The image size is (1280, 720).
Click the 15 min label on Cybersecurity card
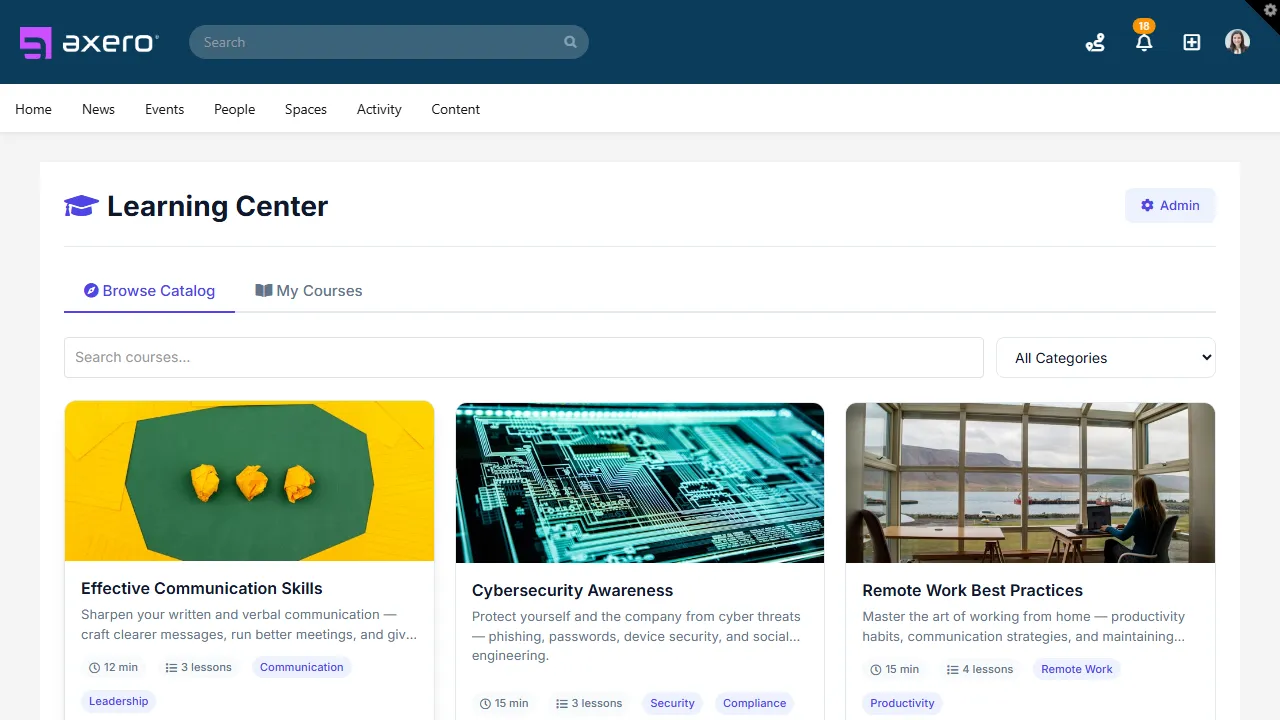point(504,703)
